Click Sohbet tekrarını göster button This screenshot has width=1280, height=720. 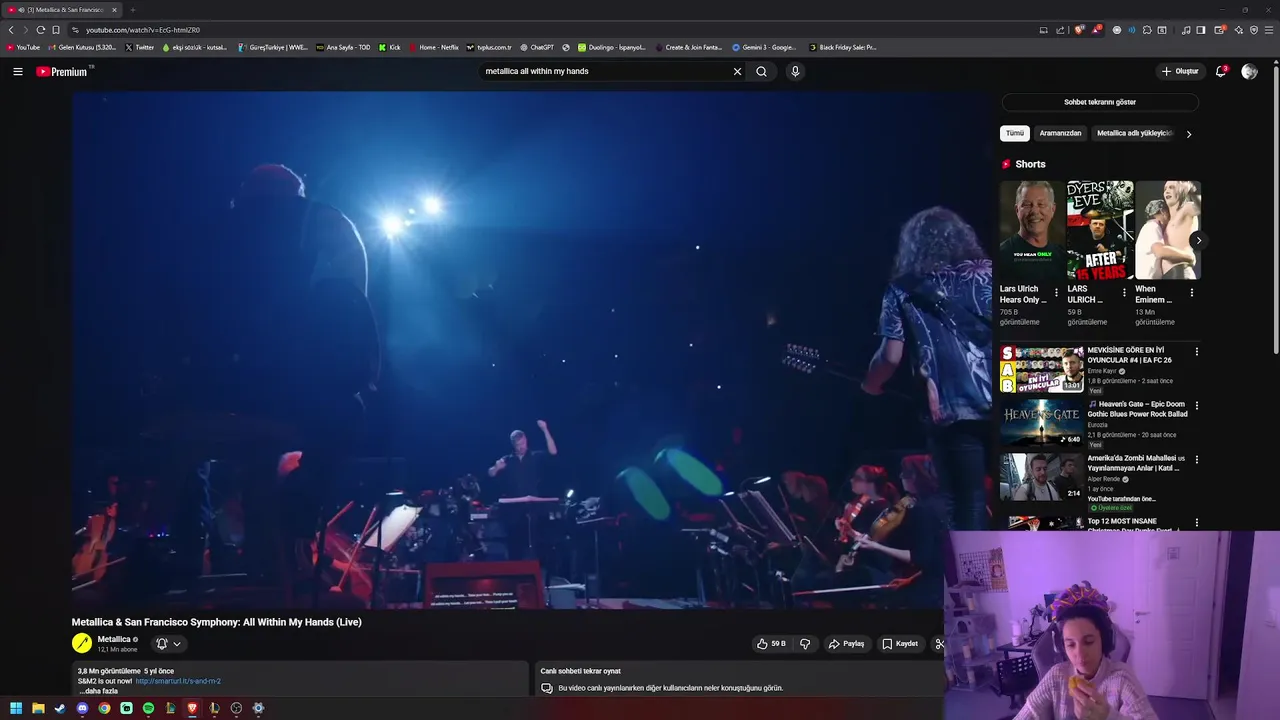point(1099,102)
